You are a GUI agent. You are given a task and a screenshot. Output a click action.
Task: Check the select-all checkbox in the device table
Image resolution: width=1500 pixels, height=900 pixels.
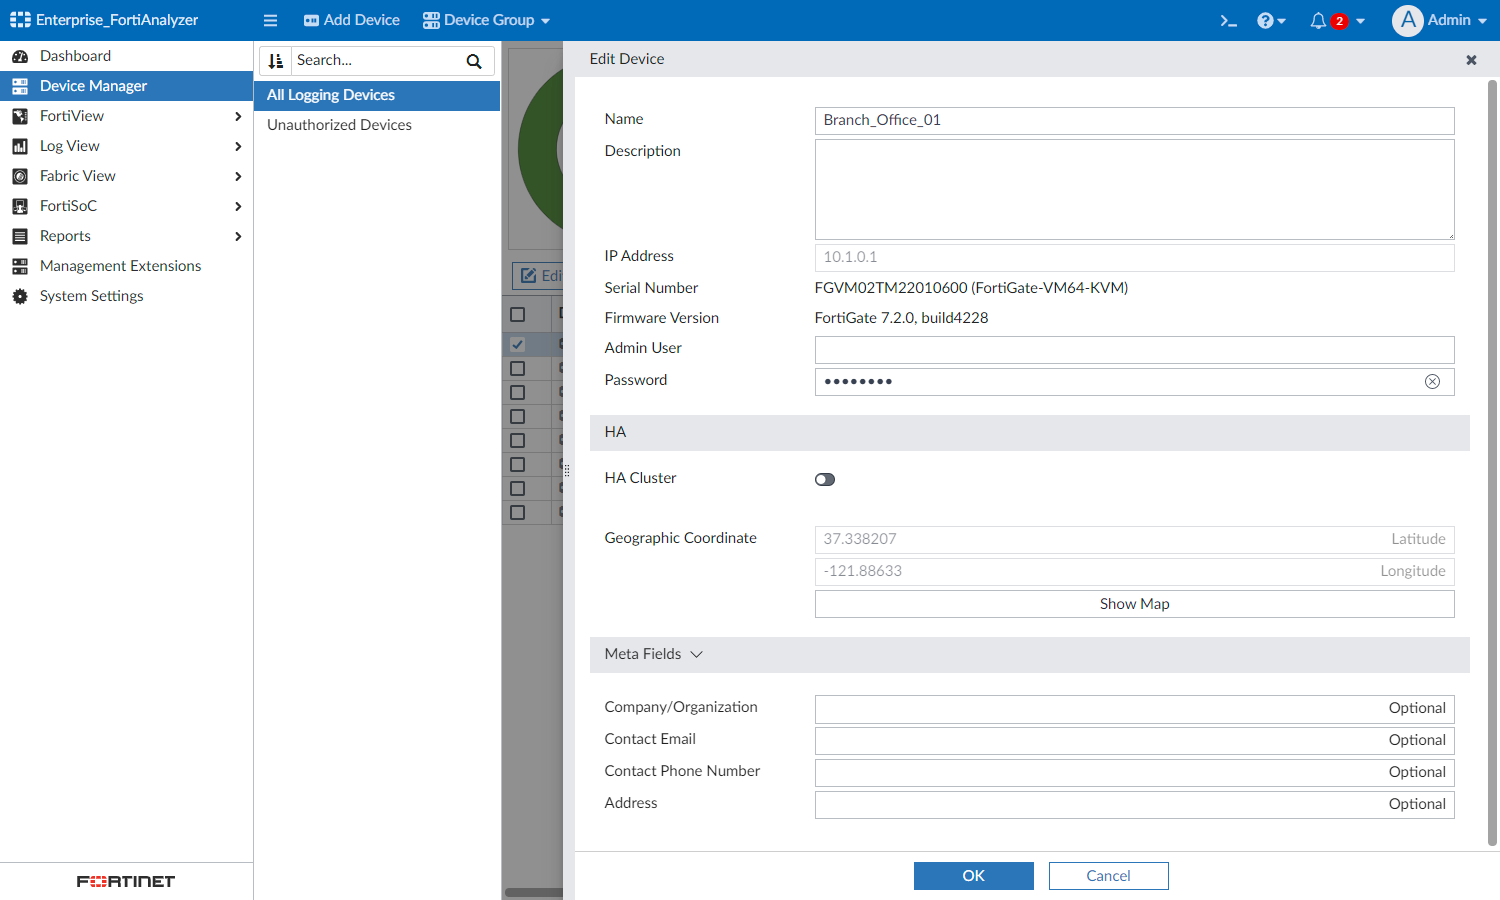point(517,313)
